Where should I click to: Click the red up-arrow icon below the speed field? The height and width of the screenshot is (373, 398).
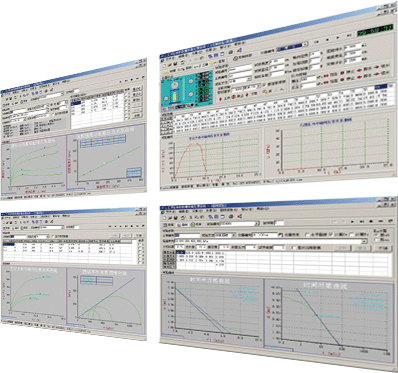tap(221, 98)
